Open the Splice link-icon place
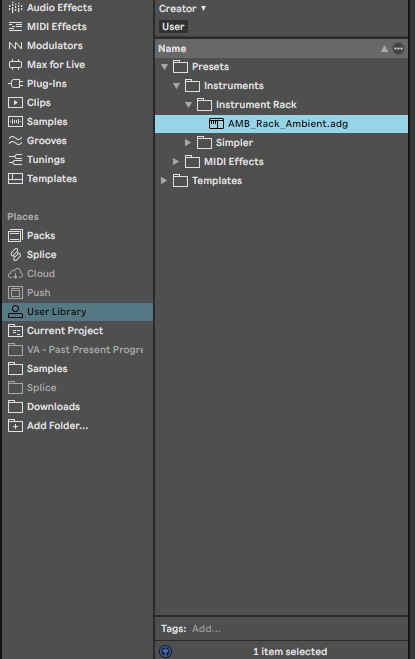415x659 pixels. [42, 255]
